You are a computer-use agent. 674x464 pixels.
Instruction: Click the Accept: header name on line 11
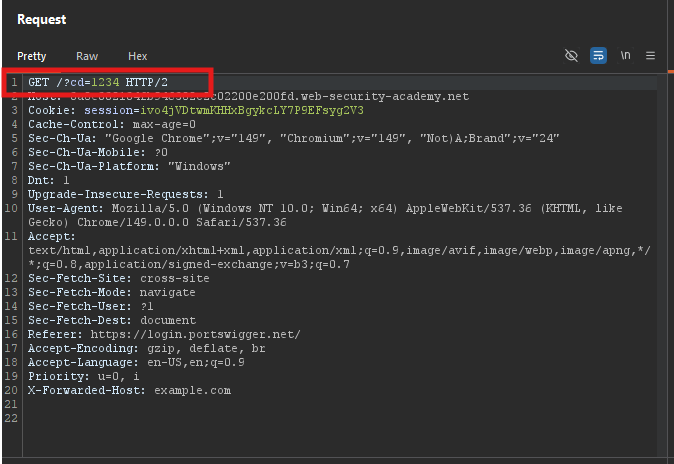pos(52,237)
